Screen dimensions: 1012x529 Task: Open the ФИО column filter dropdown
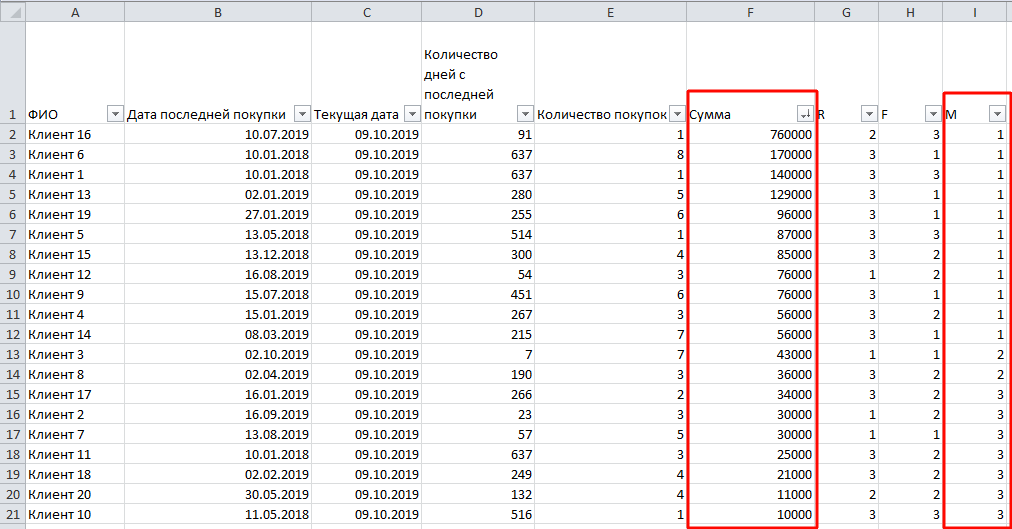[x=114, y=114]
